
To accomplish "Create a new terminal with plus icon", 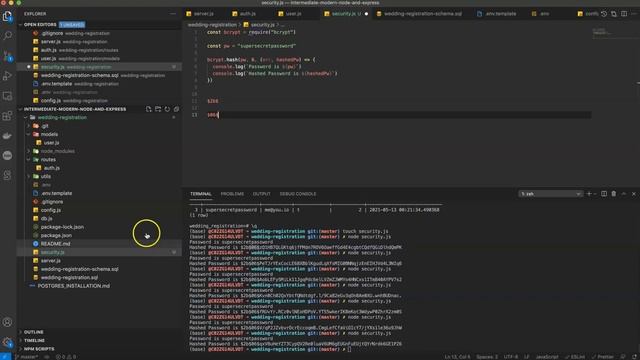I will pyautogui.click(x=589, y=194).
